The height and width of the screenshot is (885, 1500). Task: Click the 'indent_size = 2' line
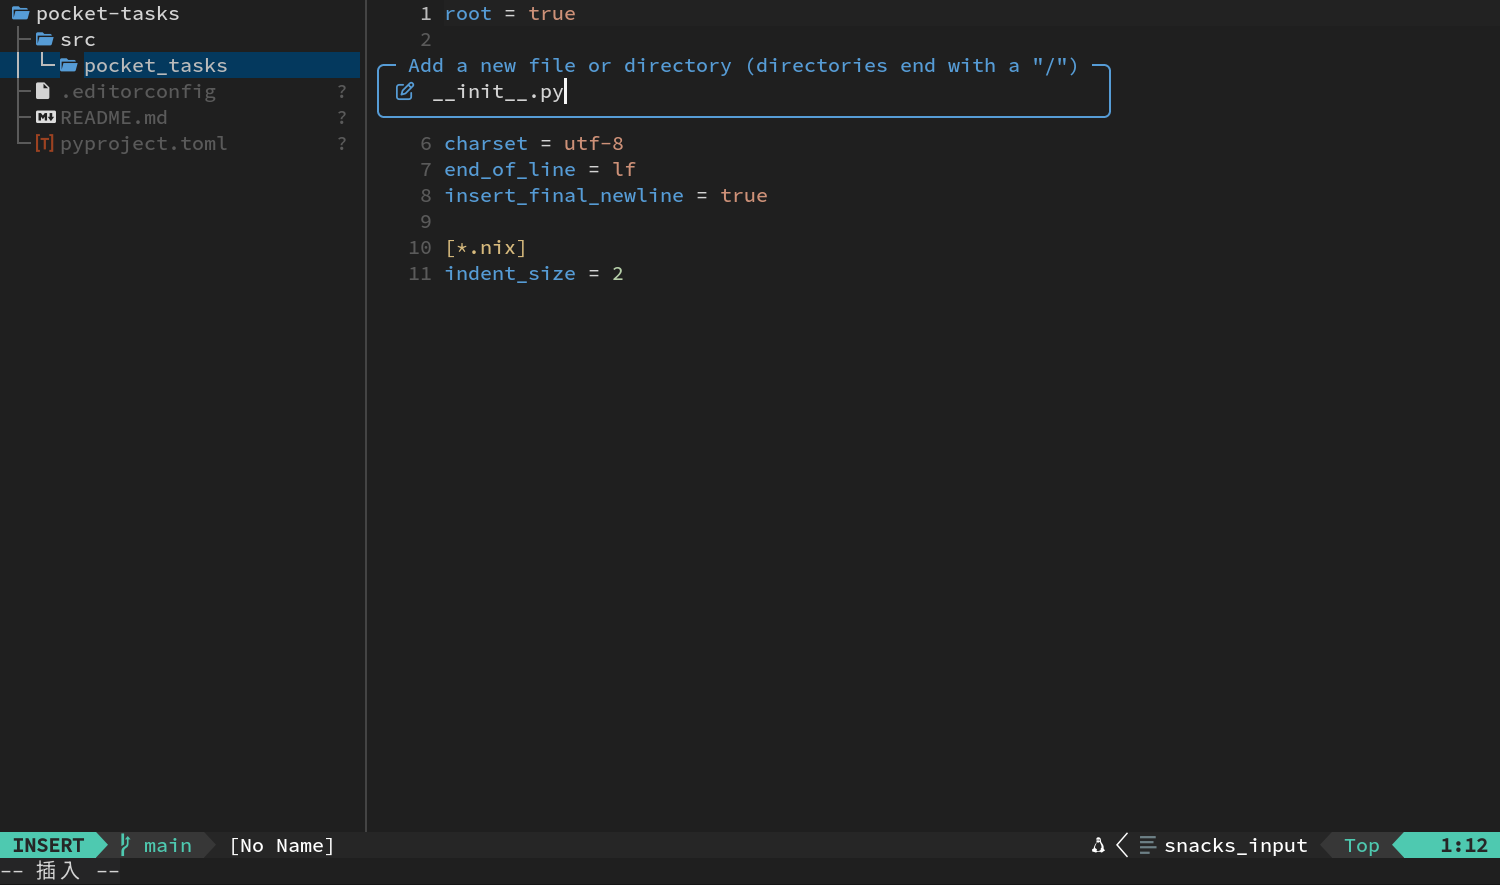(534, 274)
